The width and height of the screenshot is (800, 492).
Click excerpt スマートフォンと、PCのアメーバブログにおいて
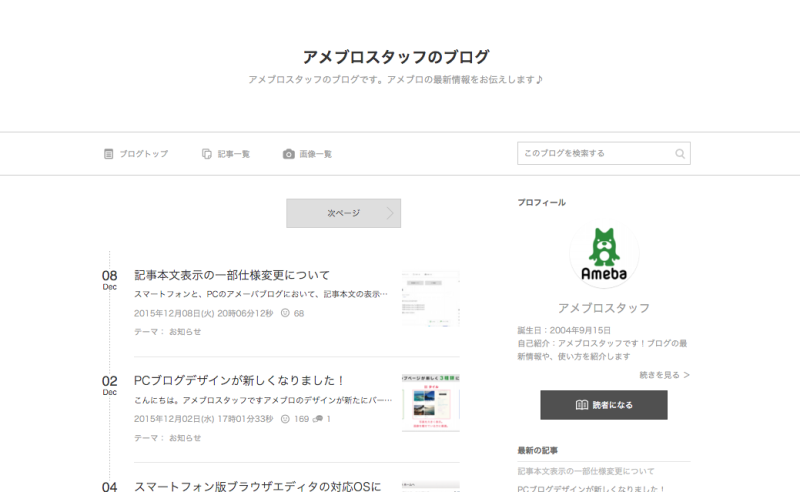click(x=261, y=294)
